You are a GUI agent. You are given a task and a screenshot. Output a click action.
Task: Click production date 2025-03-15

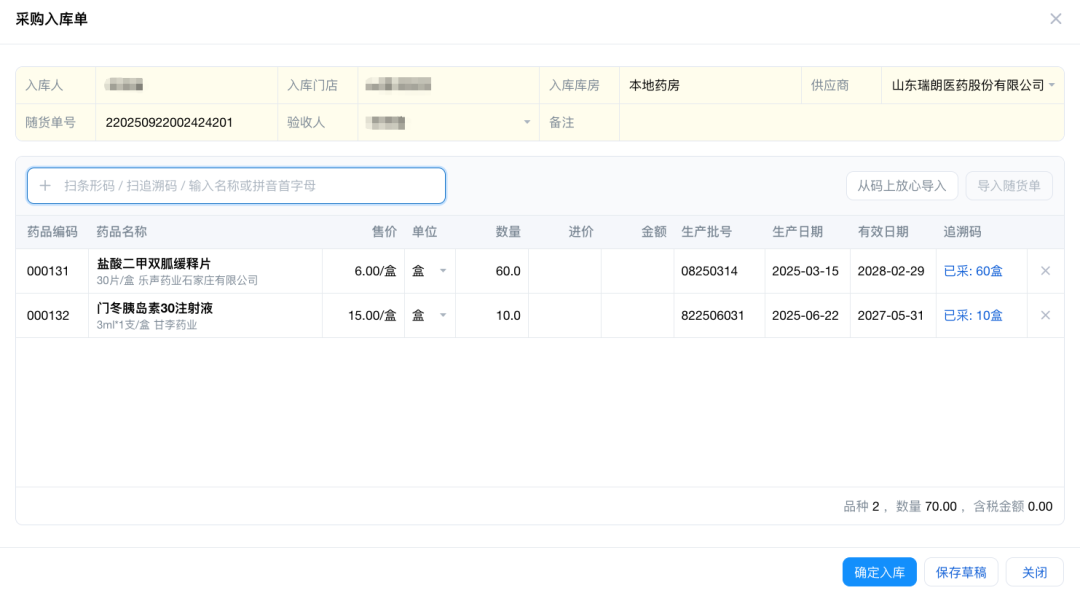click(805, 271)
